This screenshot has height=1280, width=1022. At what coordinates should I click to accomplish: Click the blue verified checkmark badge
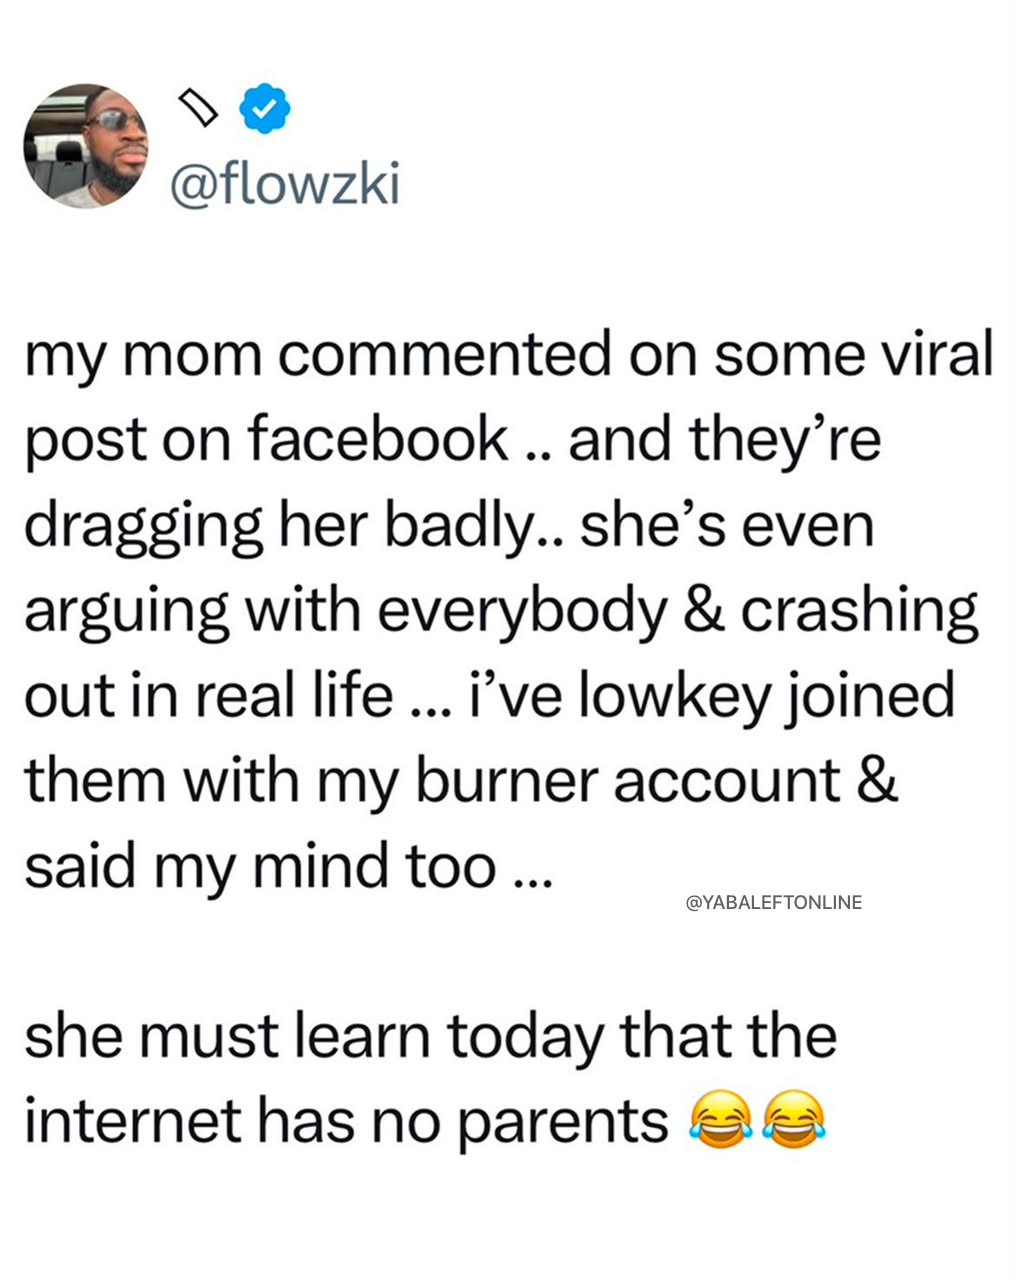265,109
